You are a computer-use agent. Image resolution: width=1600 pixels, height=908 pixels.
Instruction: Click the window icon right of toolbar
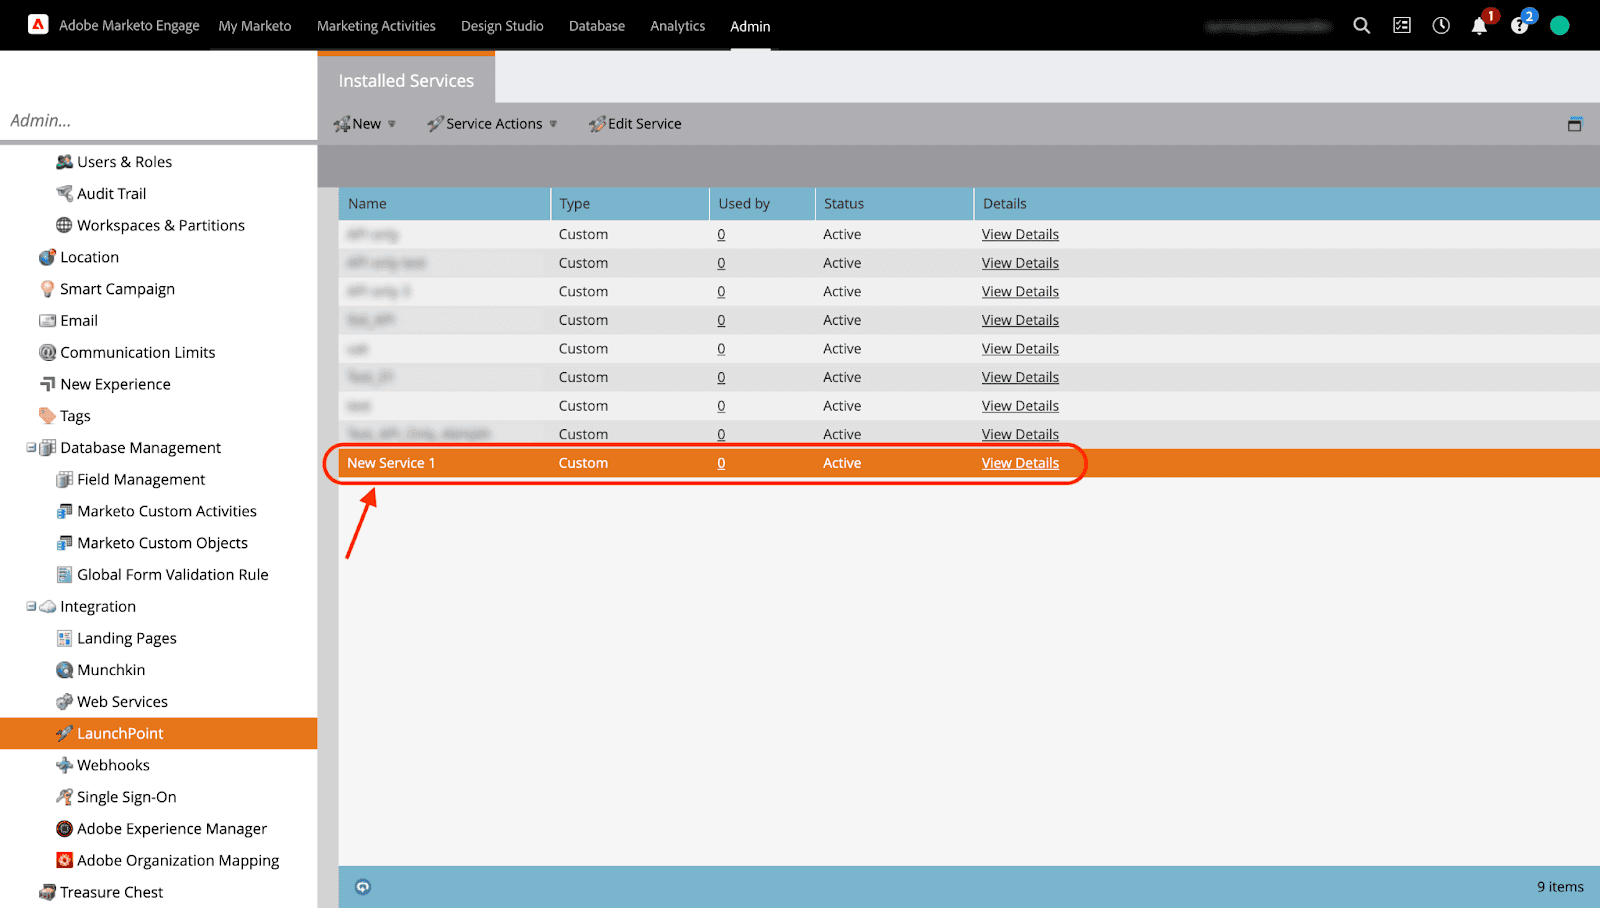pyautogui.click(x=1574, y=124)
